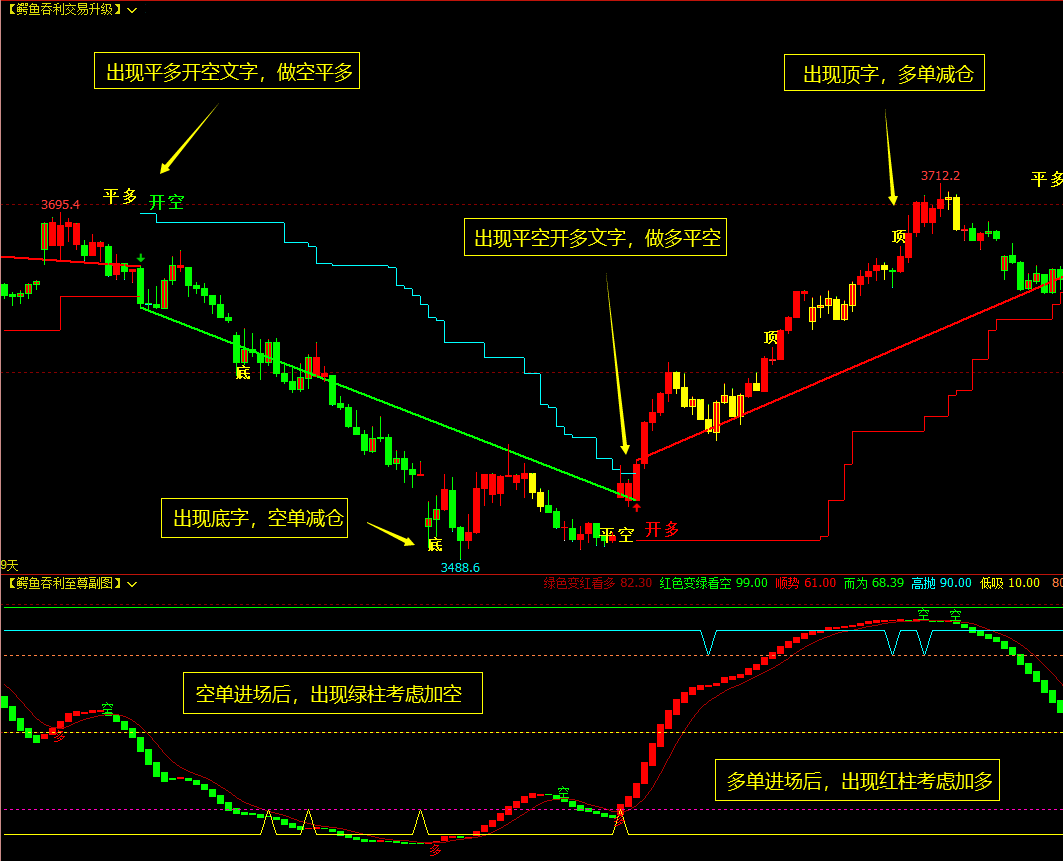Click the 开多 long-entry signal text

tap(662, 531)
